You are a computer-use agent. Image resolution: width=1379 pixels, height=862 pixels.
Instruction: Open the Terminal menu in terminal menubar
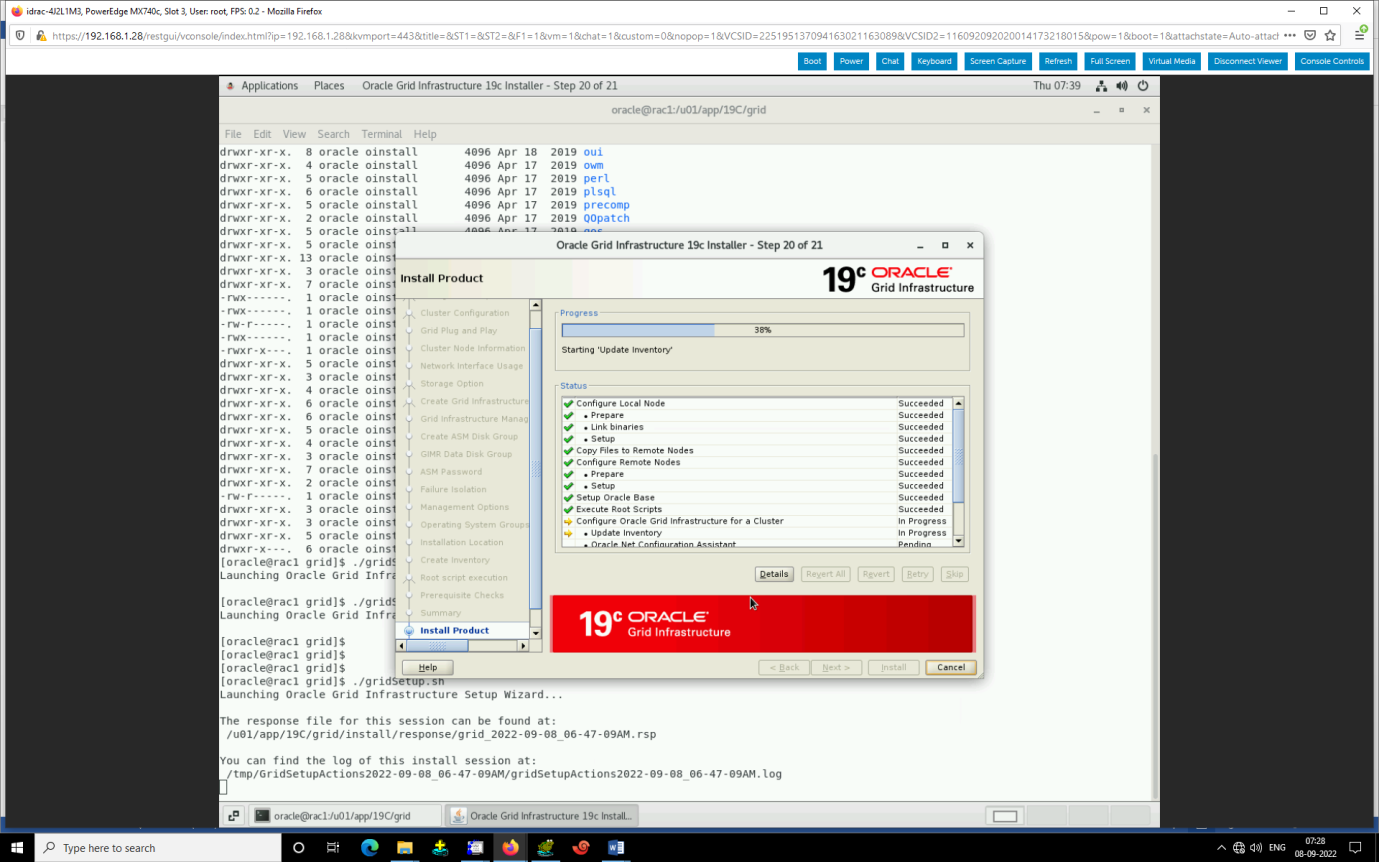(x=382, y=134)
